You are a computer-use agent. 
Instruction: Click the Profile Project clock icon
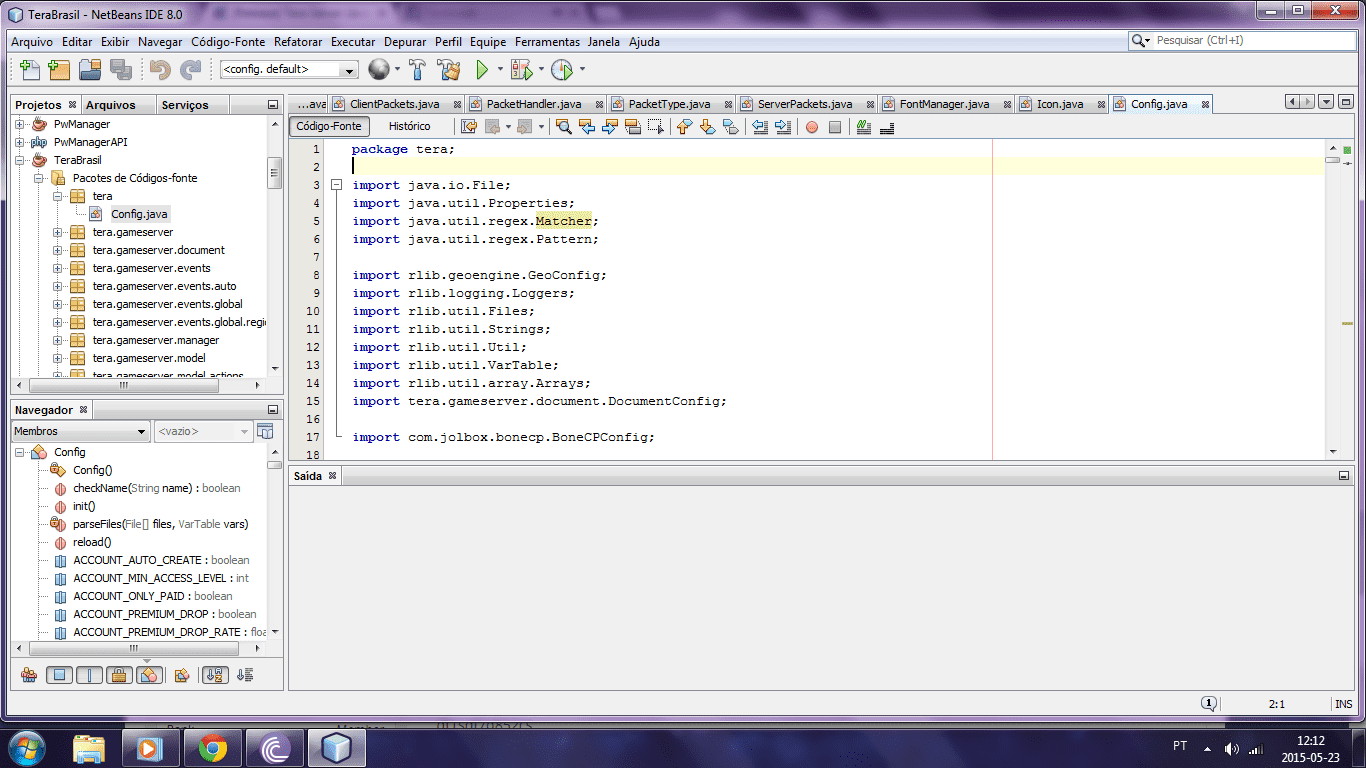coord(561,70)
